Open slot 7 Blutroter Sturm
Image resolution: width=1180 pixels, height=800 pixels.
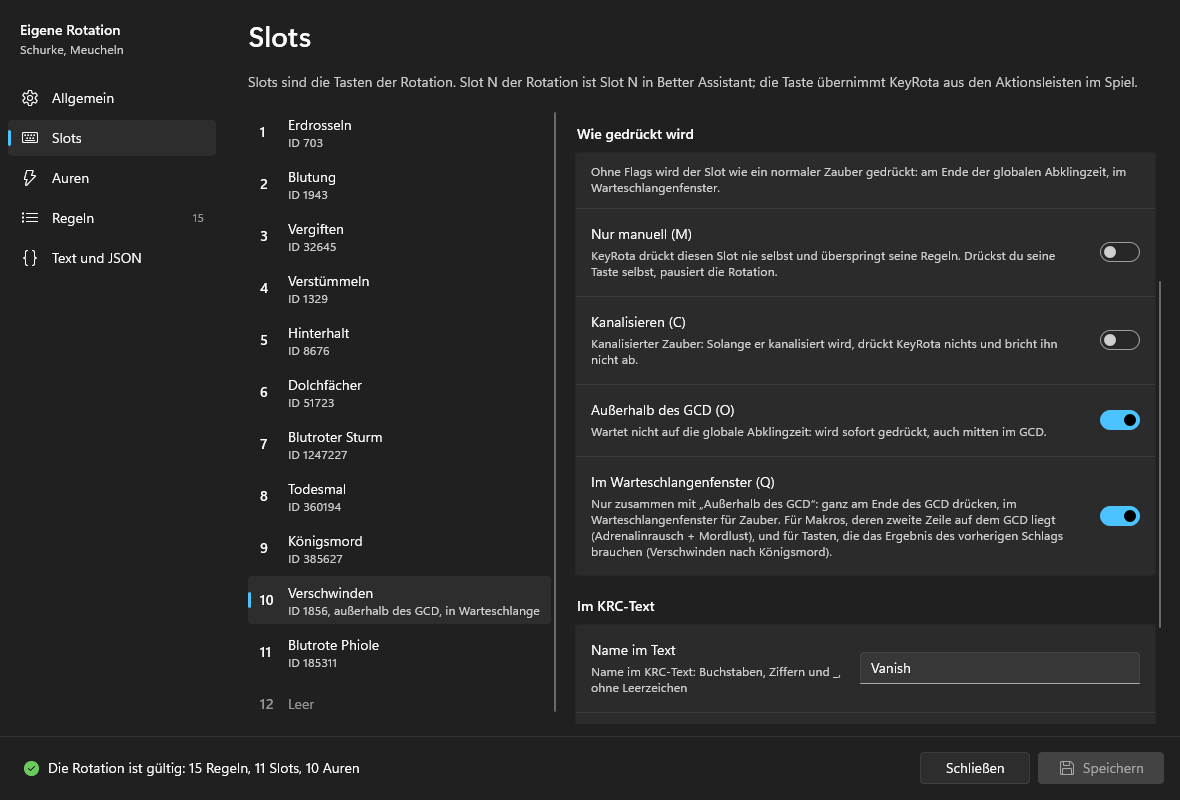pyautogui.click(x=399, y=445)
